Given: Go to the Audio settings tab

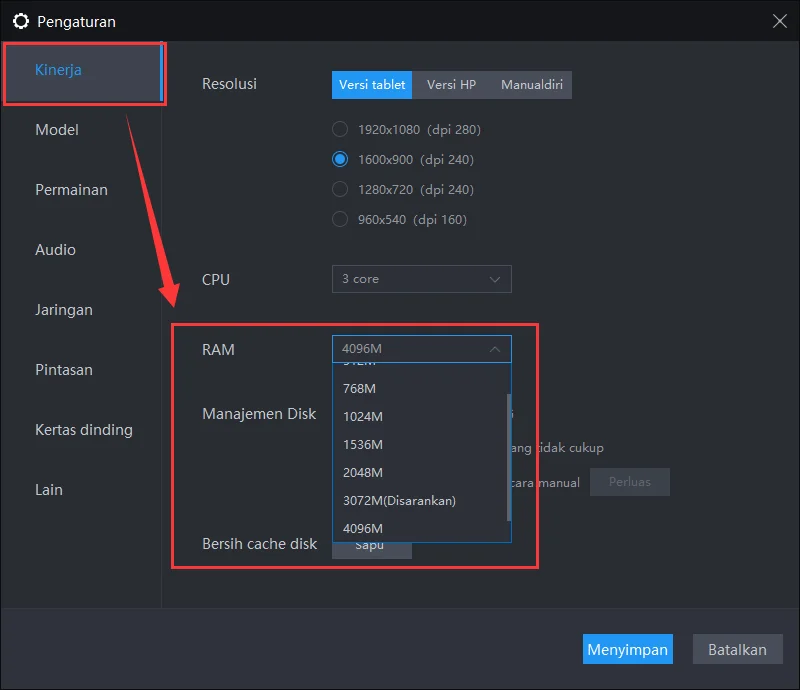Looking at the screenshot, I should (55, 250).
